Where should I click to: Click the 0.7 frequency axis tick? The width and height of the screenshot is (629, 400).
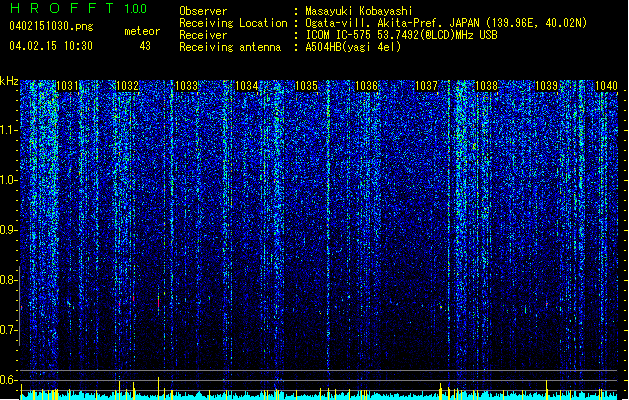pyautogui.click(x=9, y=330)
